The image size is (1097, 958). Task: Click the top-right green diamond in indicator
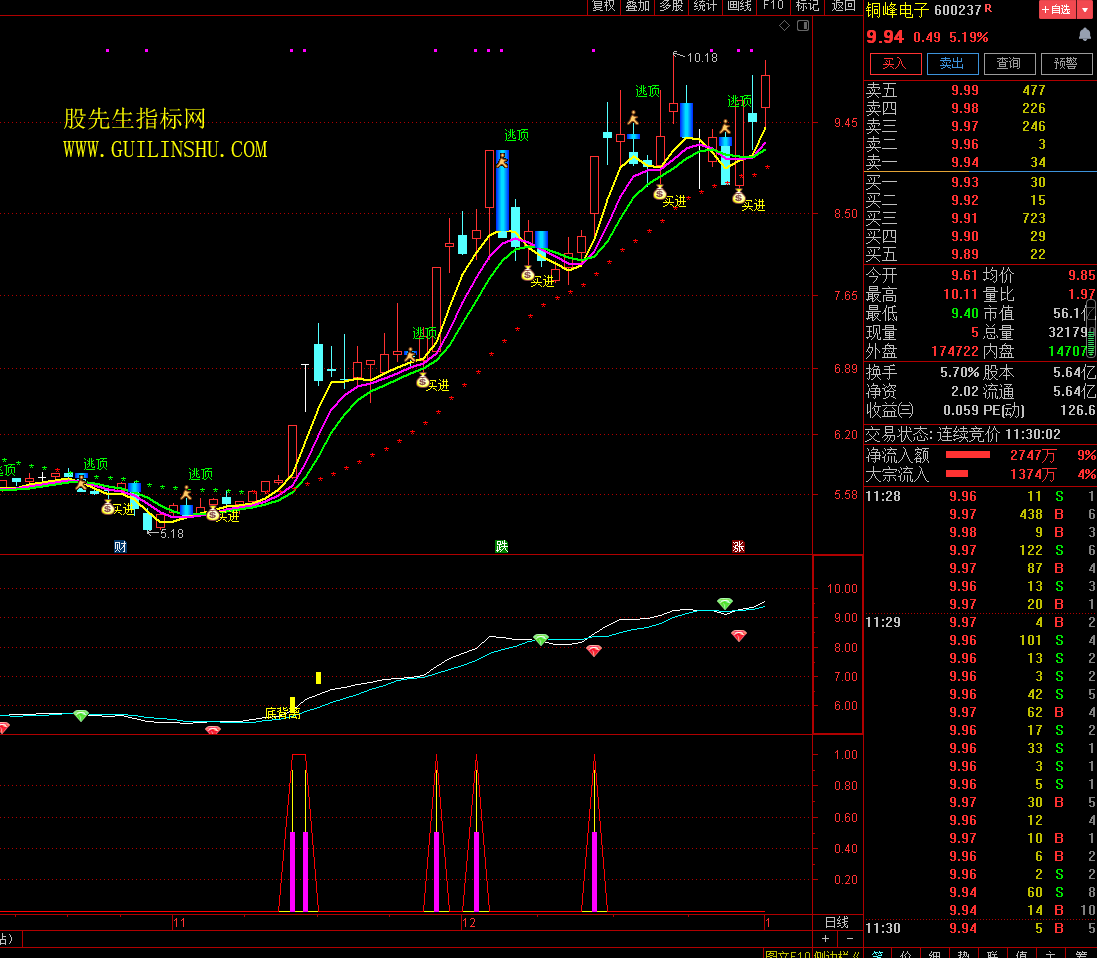725,603
